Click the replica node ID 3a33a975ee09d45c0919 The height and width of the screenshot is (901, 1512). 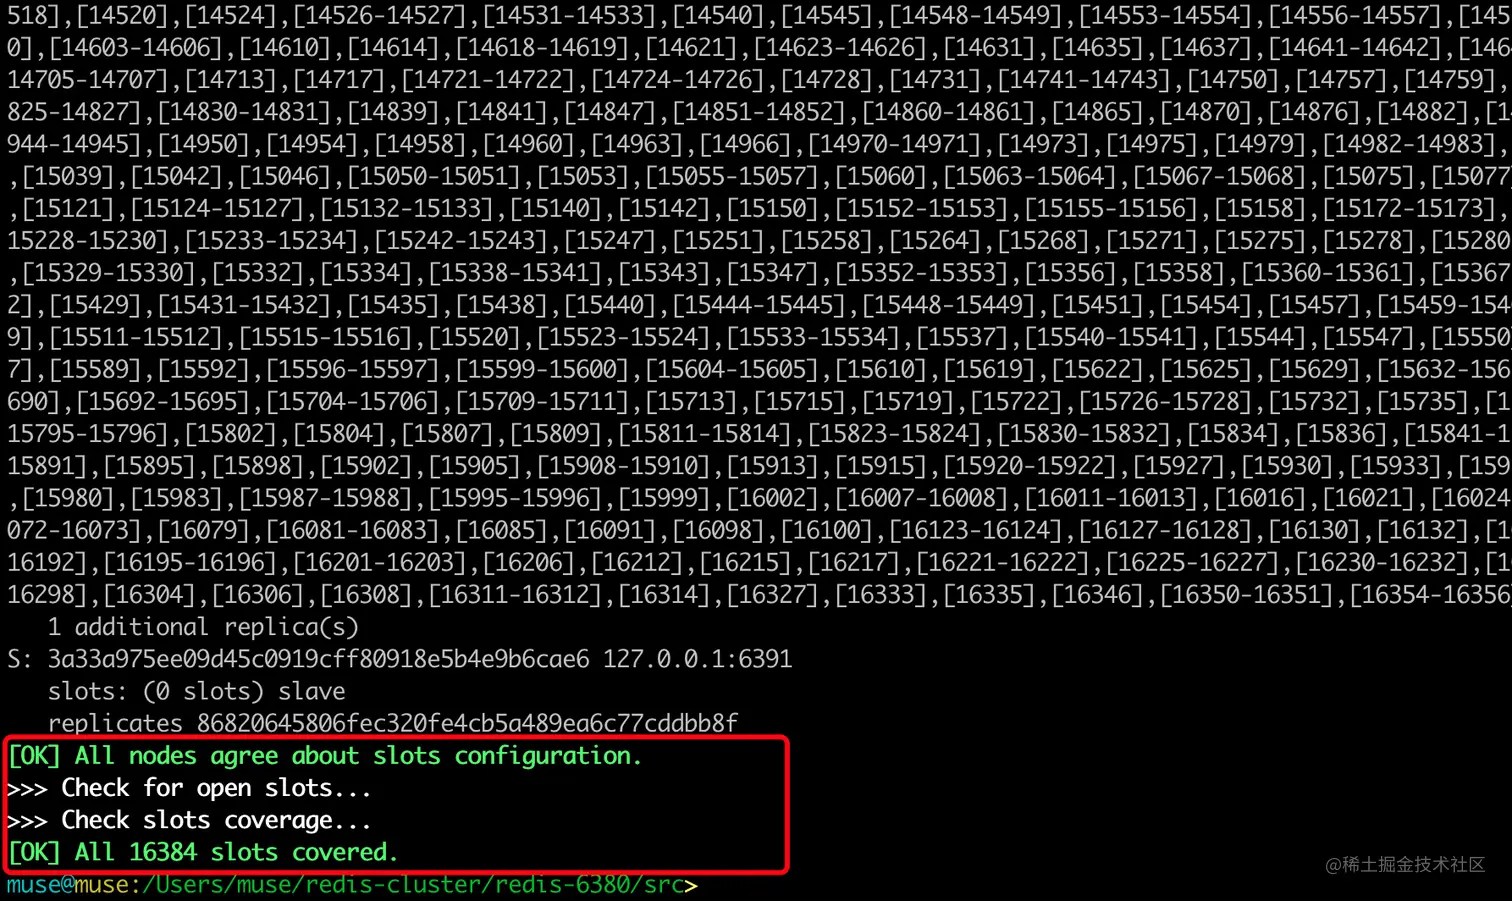pyautogui.click(x=318, y=659)
